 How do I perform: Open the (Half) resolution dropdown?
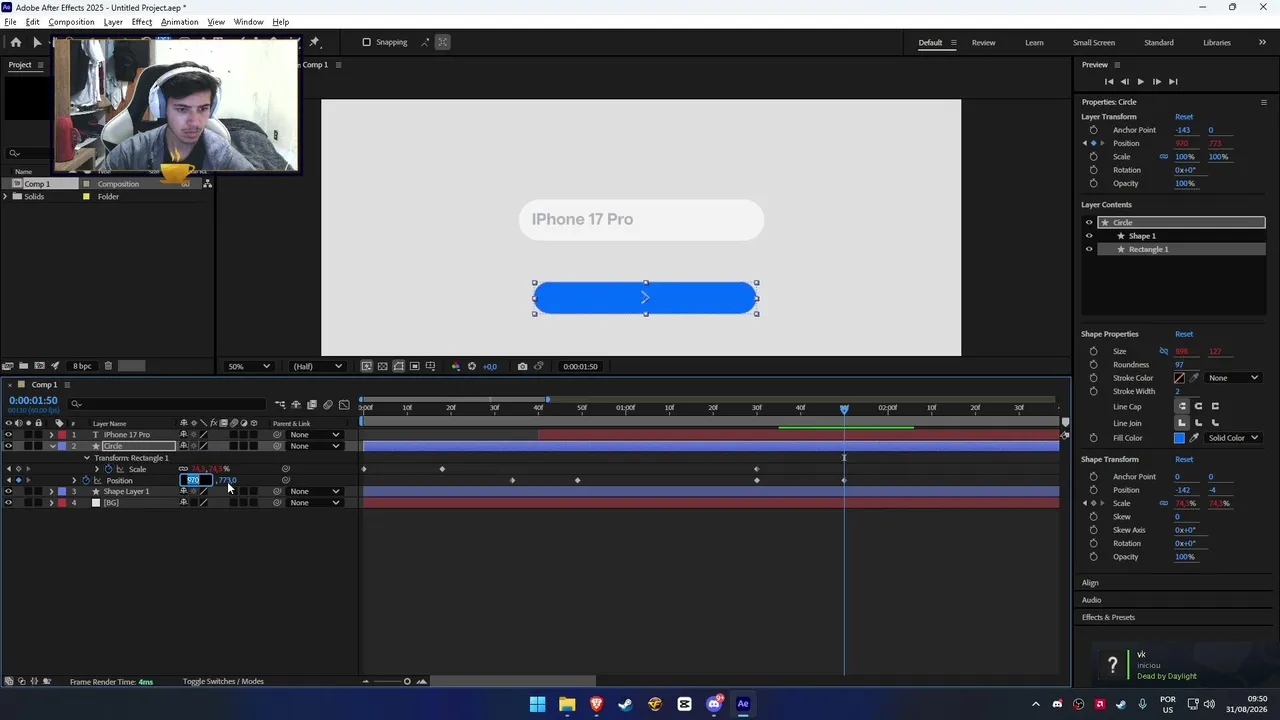(x=316, y=366)
